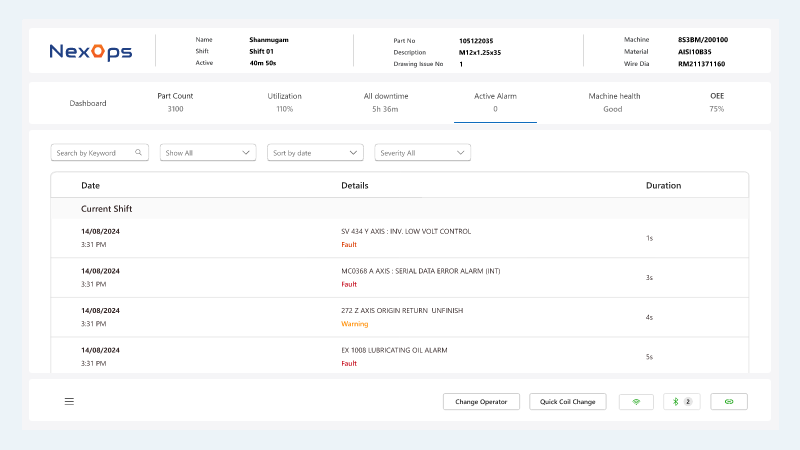
Task: Select the Active Alarm tab
Action: [495, 102]
